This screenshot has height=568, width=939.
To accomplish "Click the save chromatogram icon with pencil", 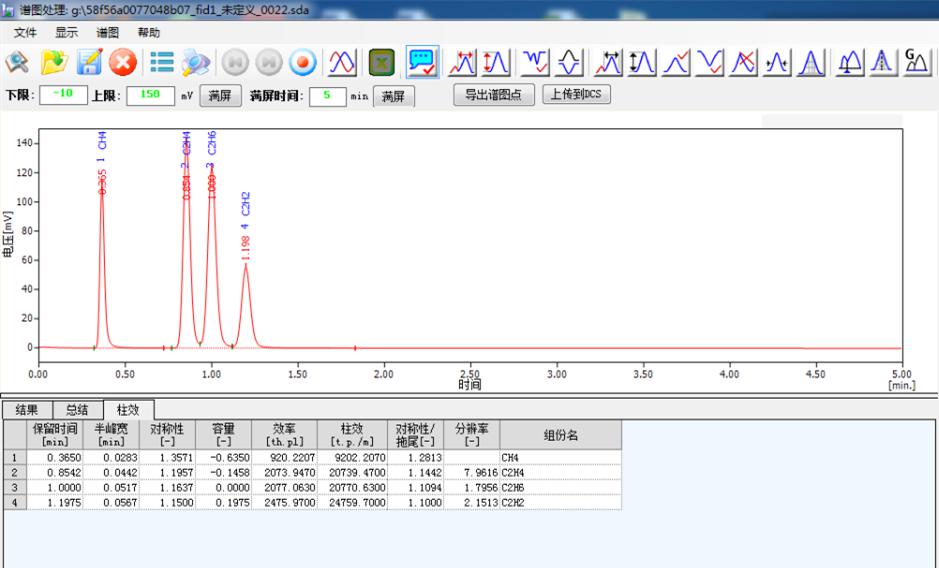I will tap(89, 63).
